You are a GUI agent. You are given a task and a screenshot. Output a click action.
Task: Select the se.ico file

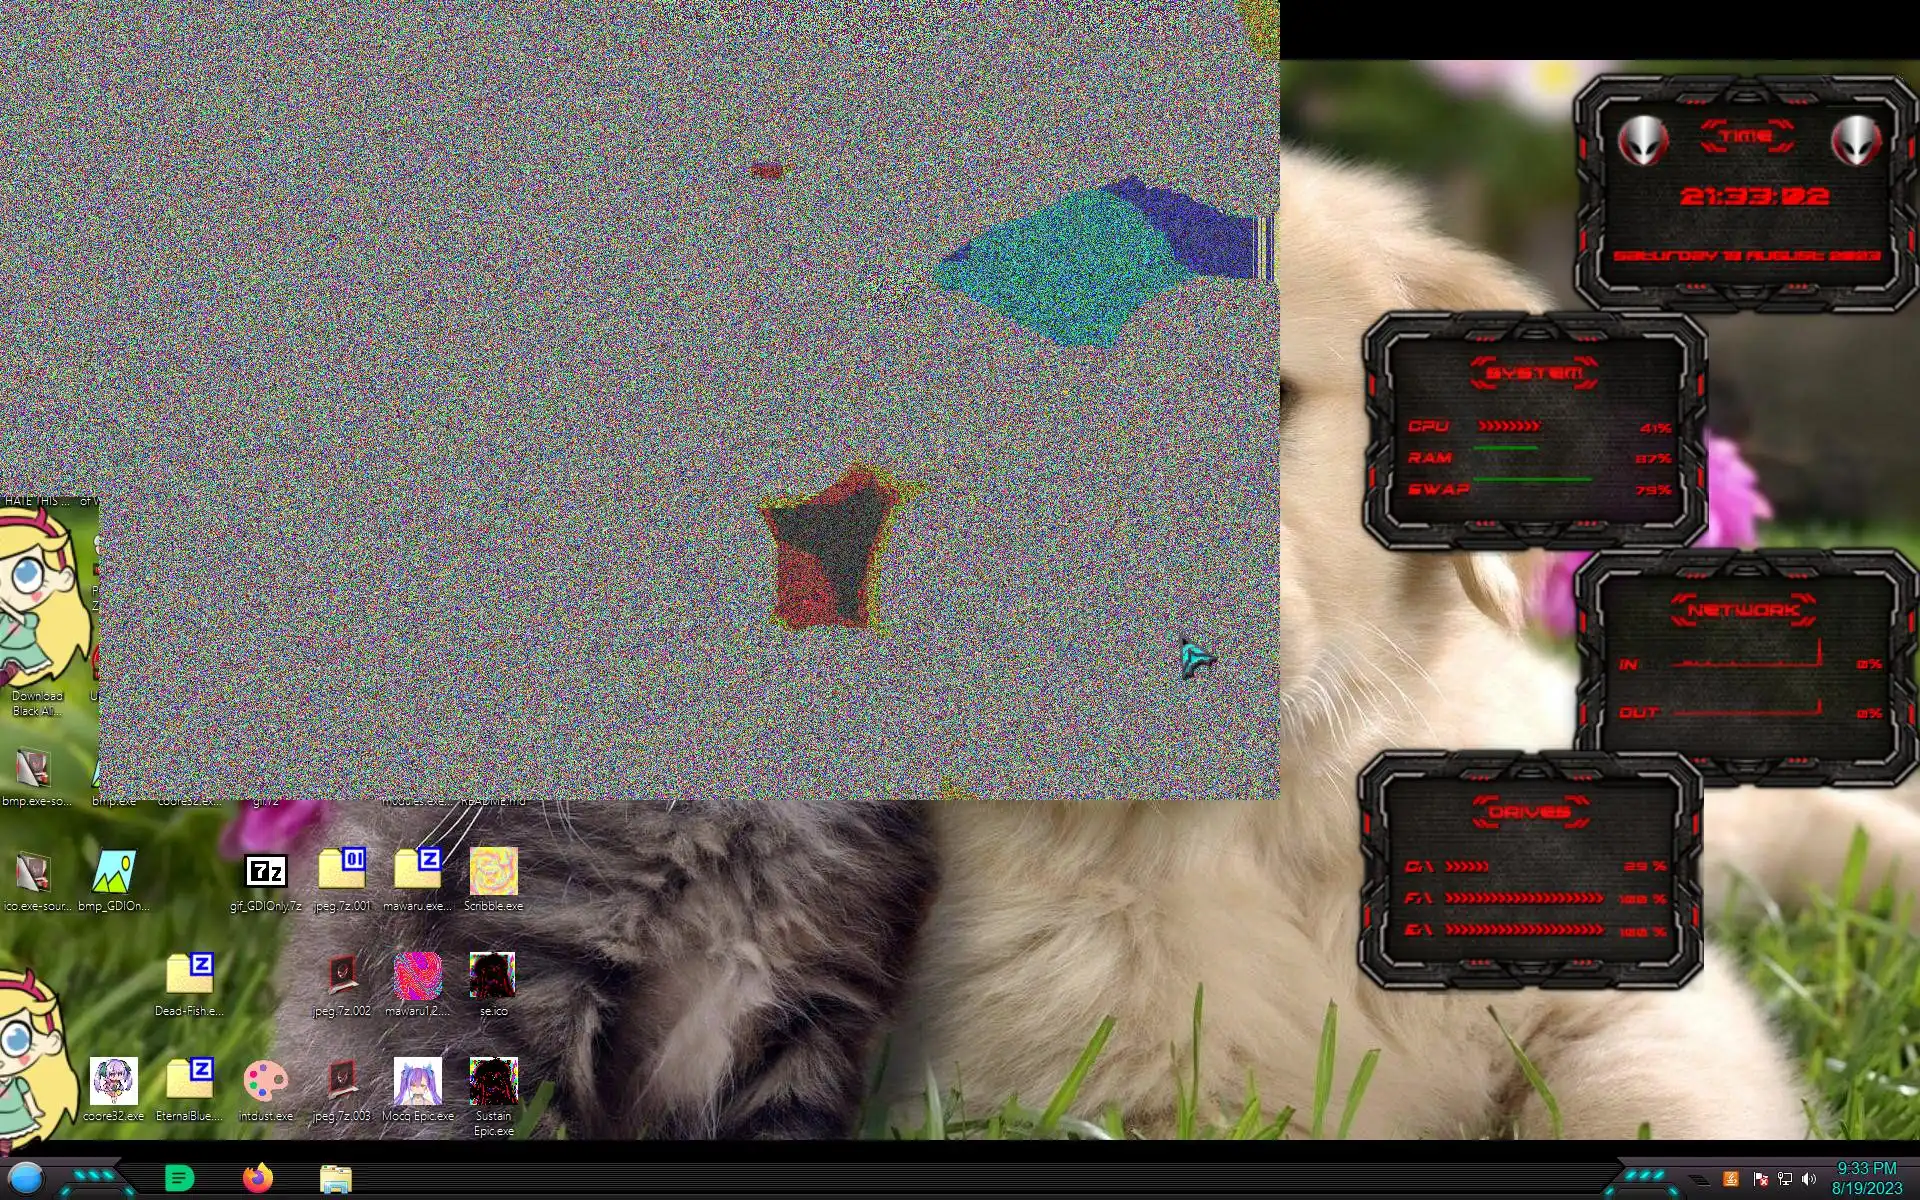(x=493, y=977)
